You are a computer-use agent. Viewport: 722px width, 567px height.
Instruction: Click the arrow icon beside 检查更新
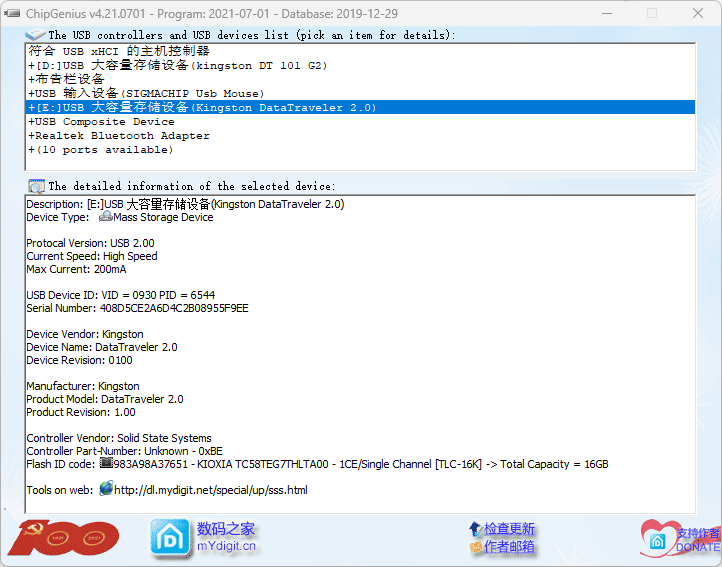click(475, 529)
